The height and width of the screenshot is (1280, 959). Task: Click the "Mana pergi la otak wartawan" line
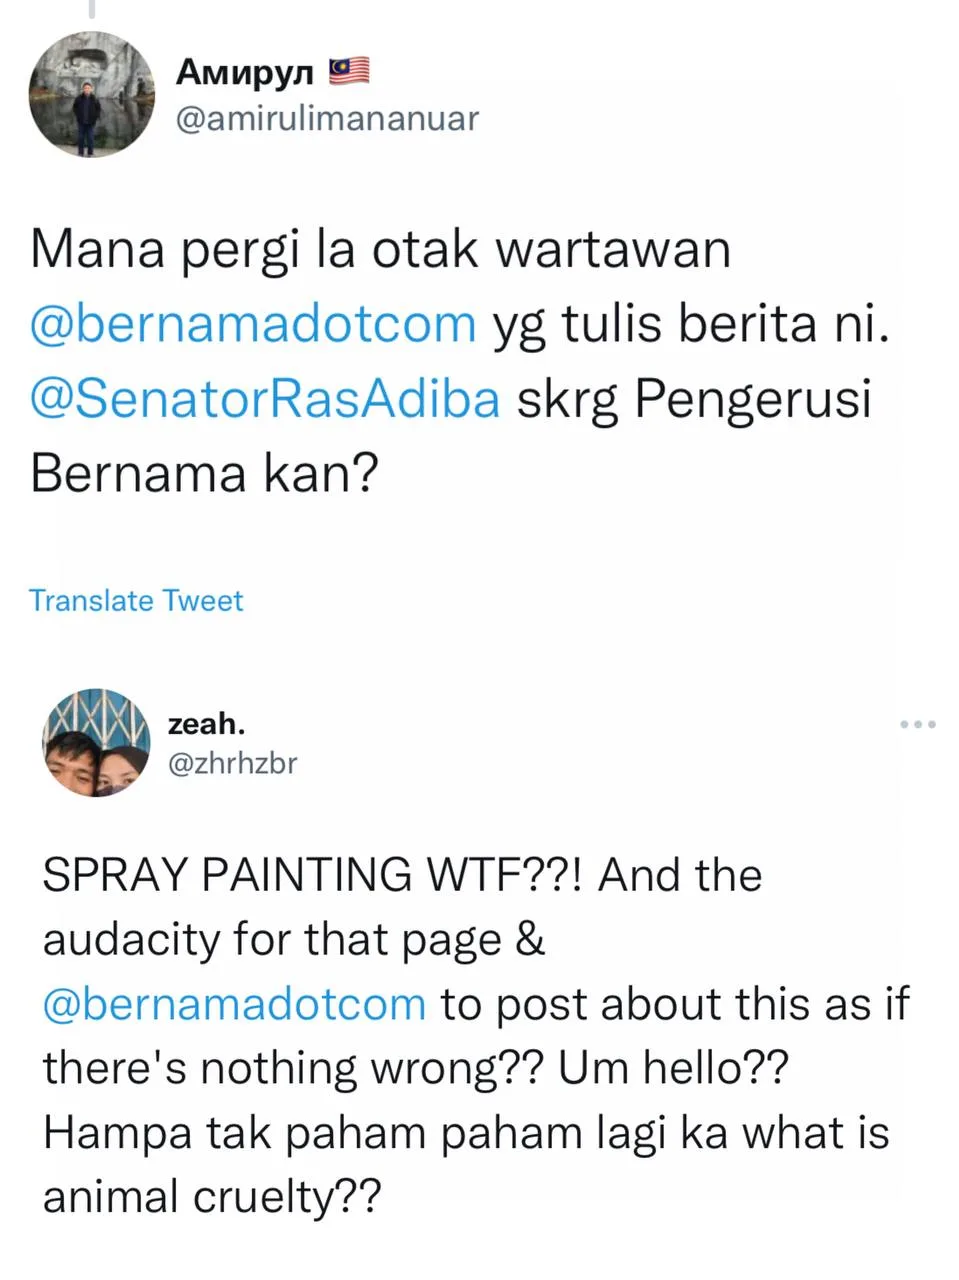(380, 249)
